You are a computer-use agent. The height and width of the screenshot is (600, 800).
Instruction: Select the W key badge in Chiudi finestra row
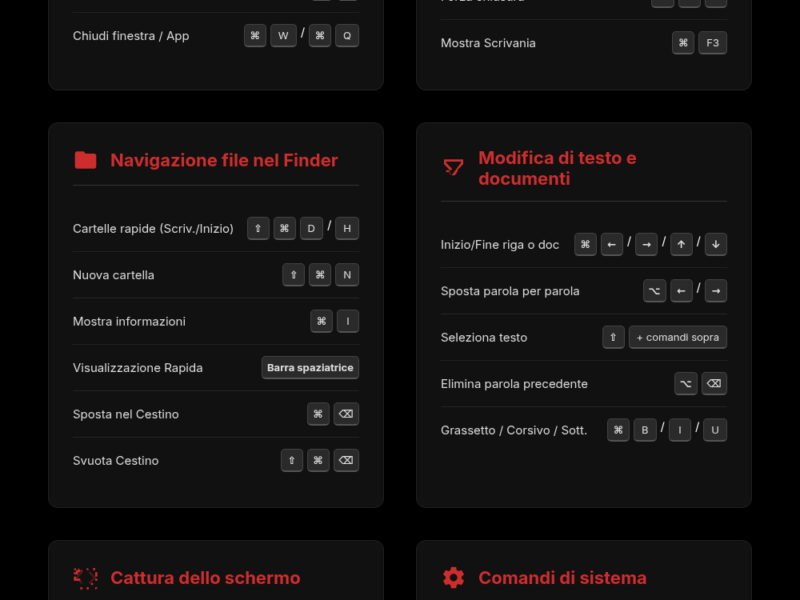click(x=283, y=35)
